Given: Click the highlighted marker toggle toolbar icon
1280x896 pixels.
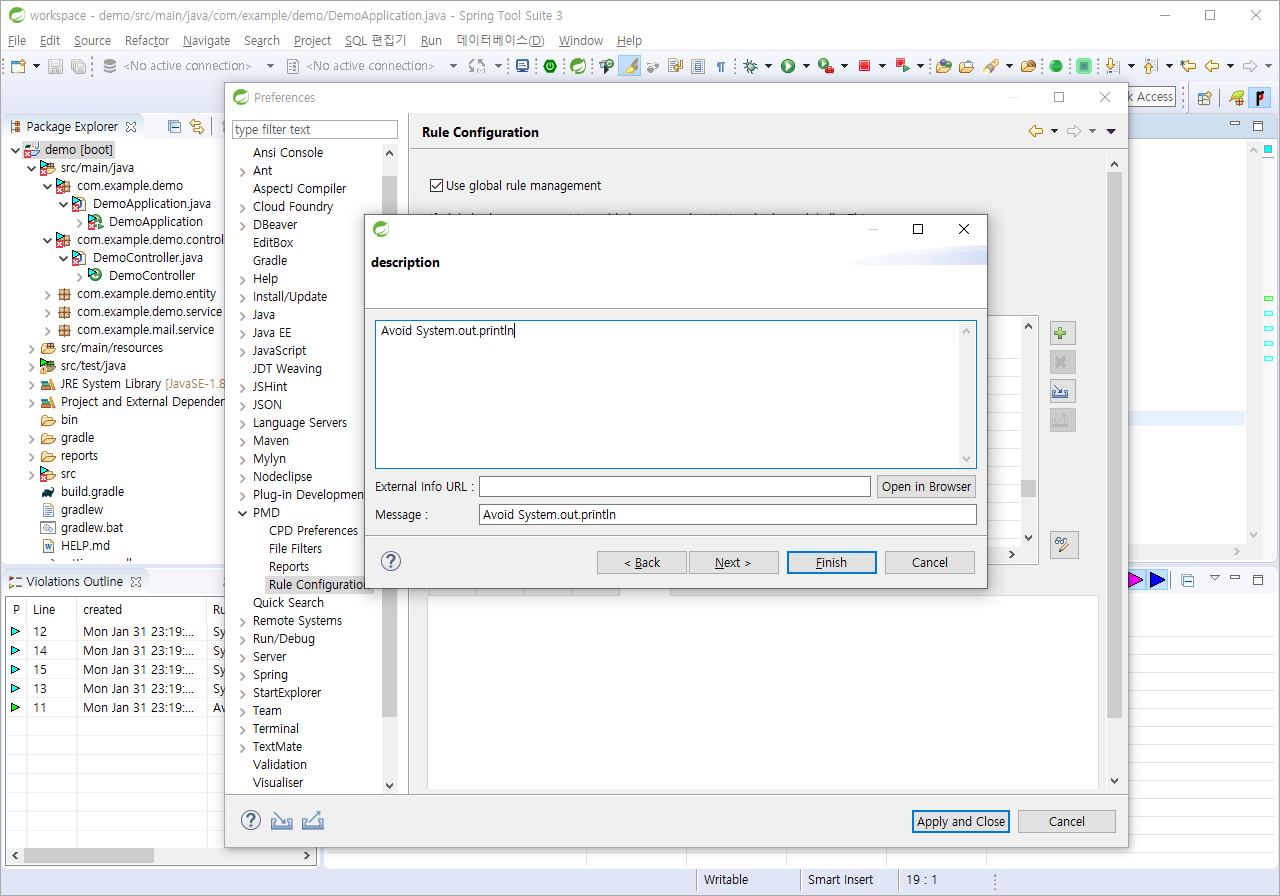Looking at the screenshot, I should [x=629, y=66].
